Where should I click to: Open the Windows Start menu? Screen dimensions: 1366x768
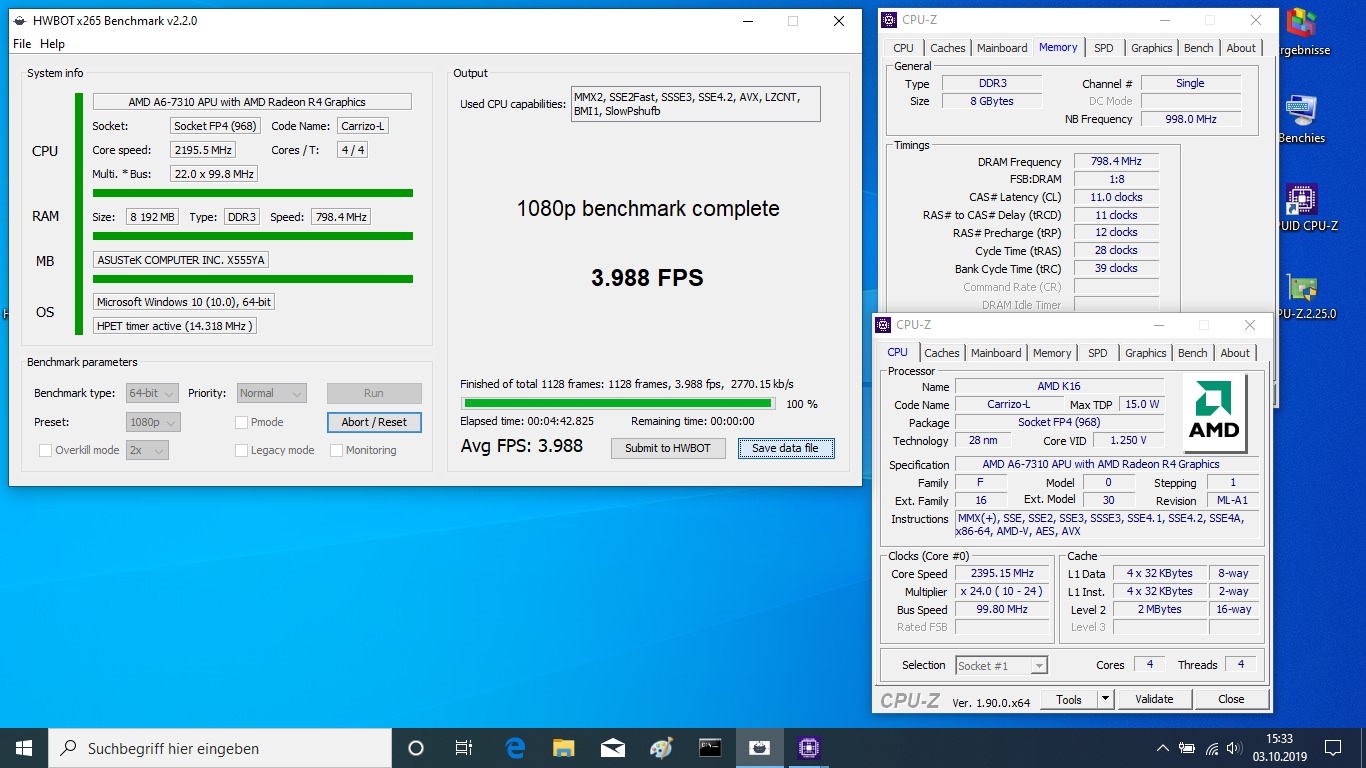23,748
